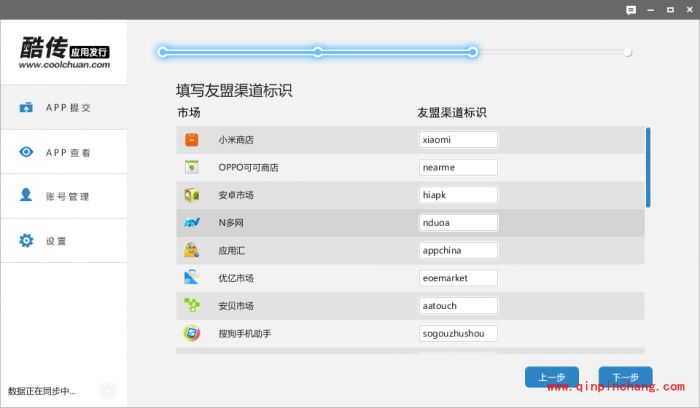Click the N多网 icon
The image size is (700, 408).
(192, 222)
